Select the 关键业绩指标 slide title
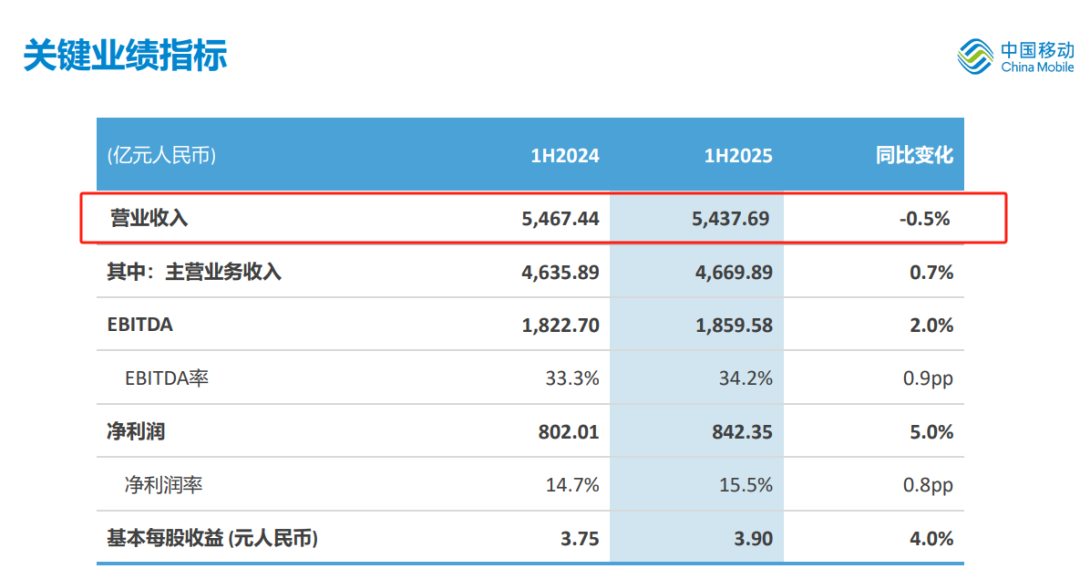Image resolution: width=1080 pixels, height=569 pixels. point(125,55)
